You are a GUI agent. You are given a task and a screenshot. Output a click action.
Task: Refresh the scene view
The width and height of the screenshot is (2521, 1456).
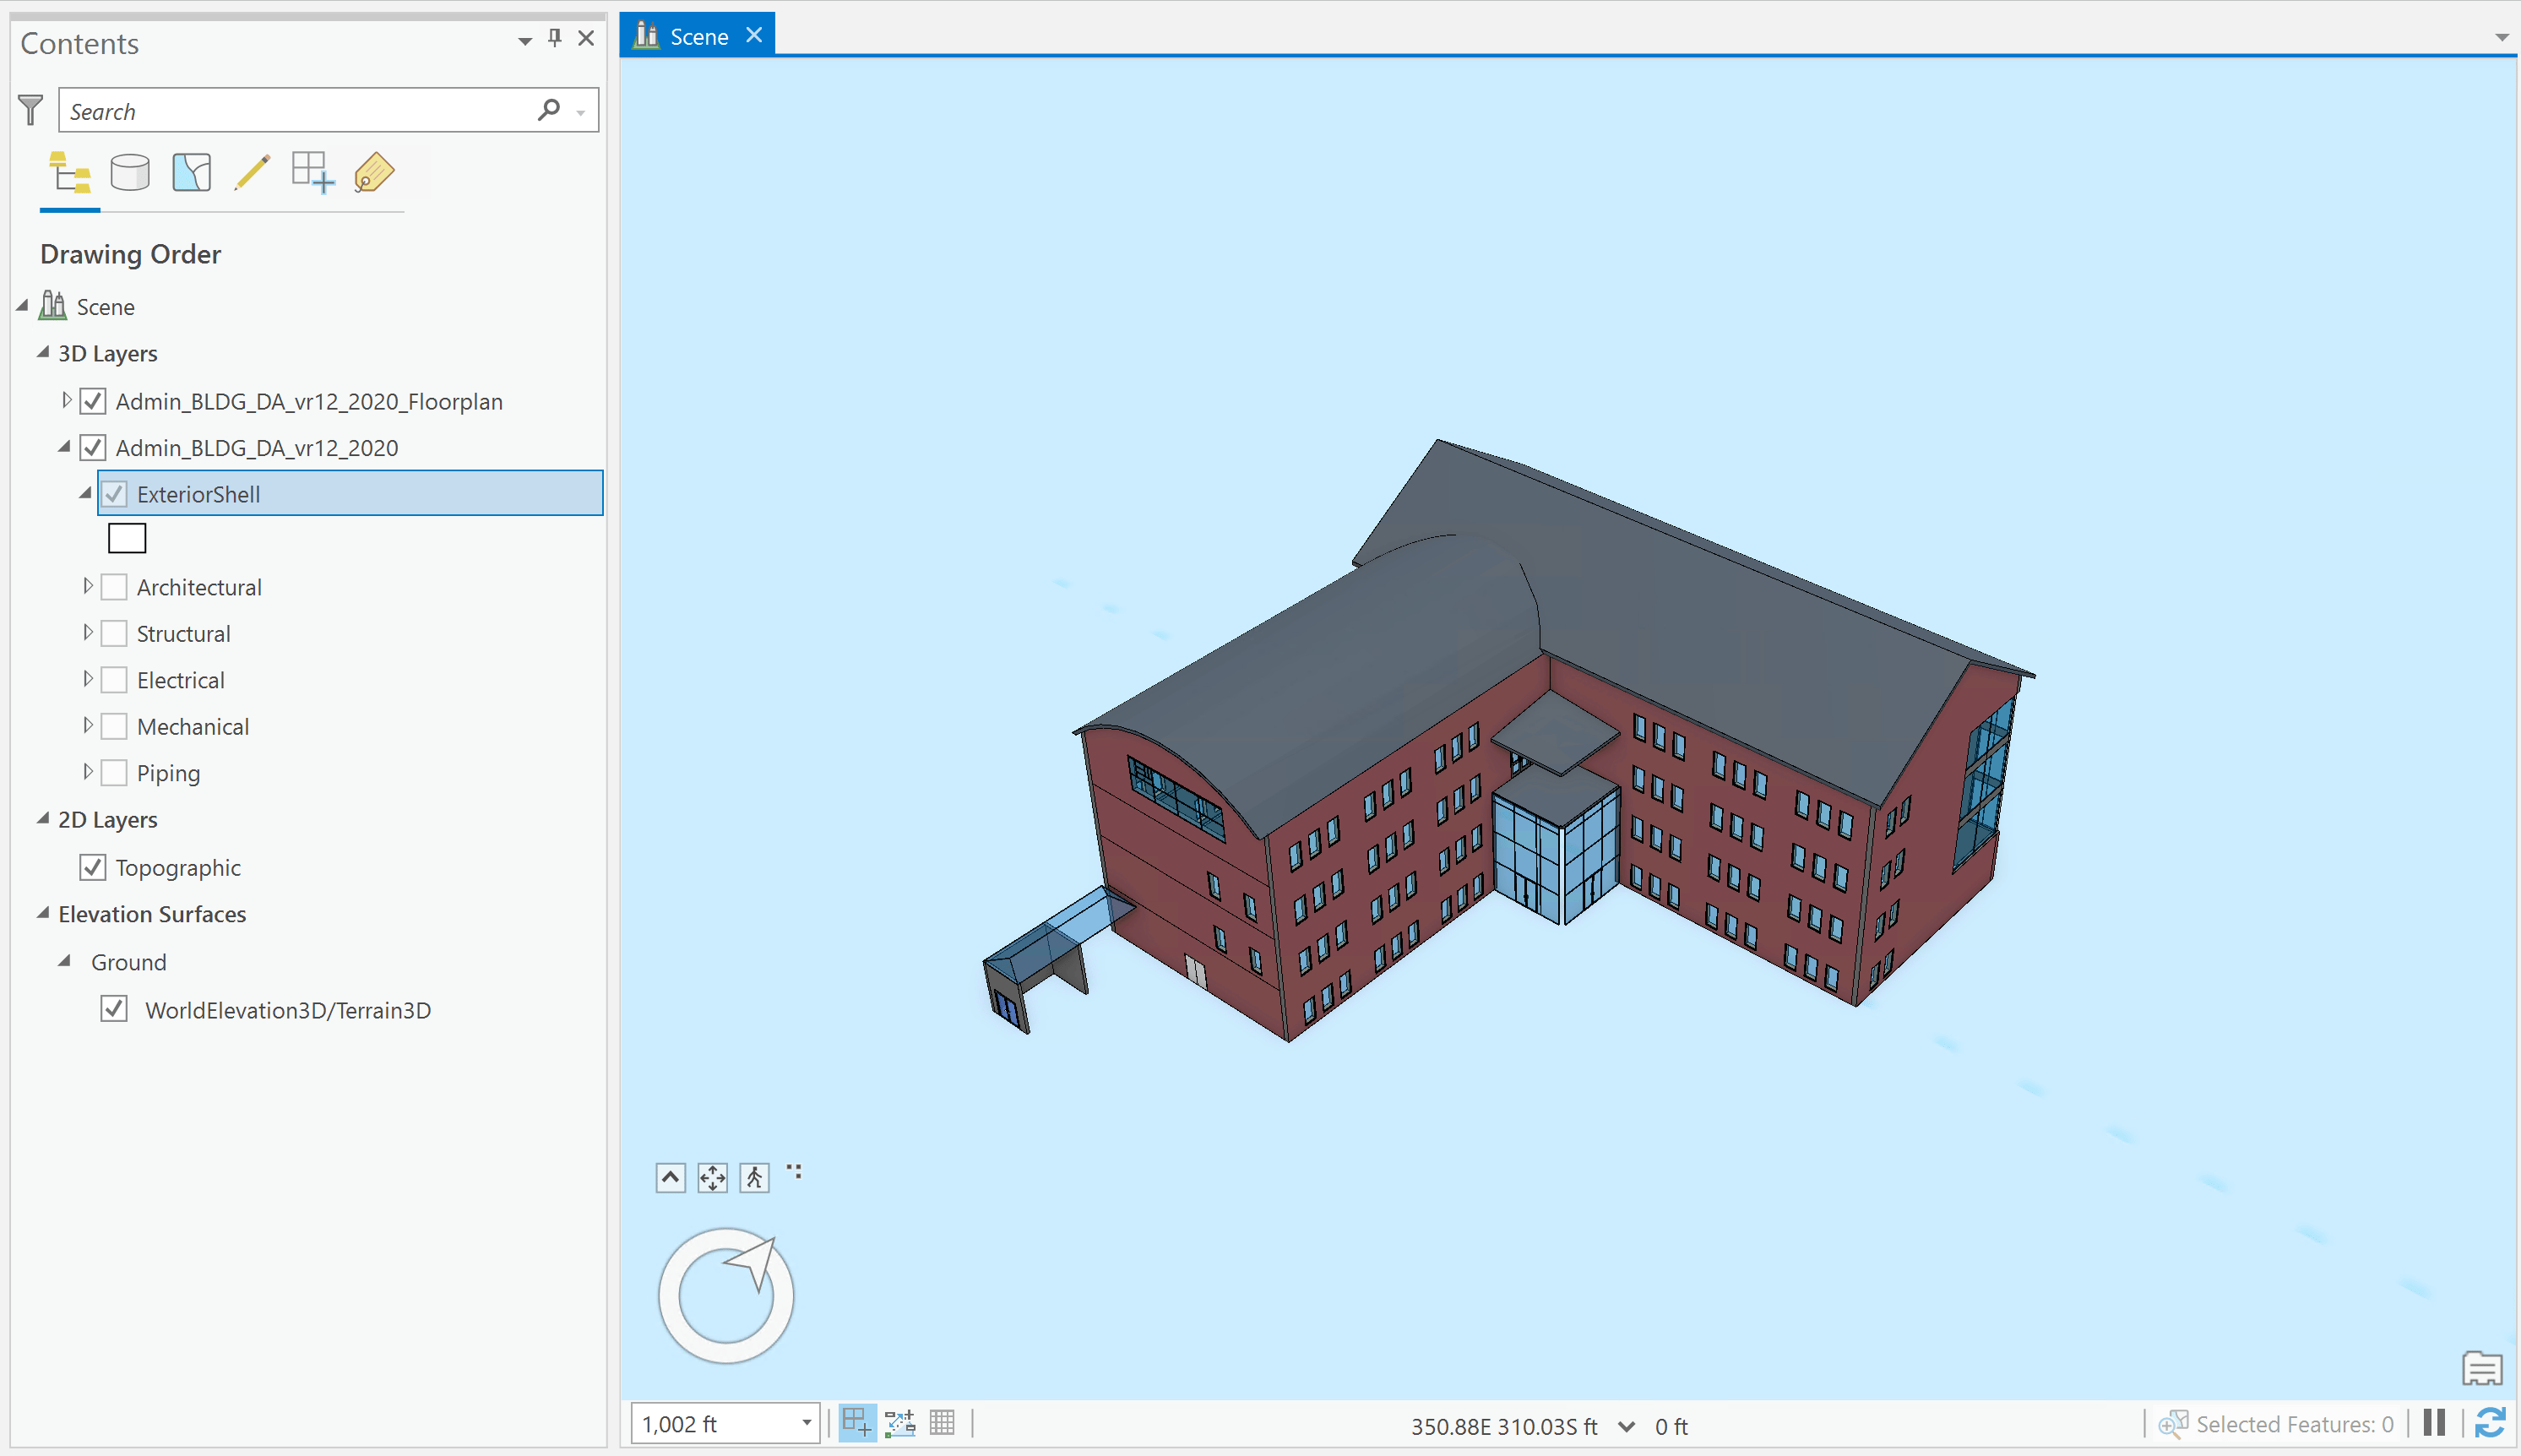pos(2489,1423)
